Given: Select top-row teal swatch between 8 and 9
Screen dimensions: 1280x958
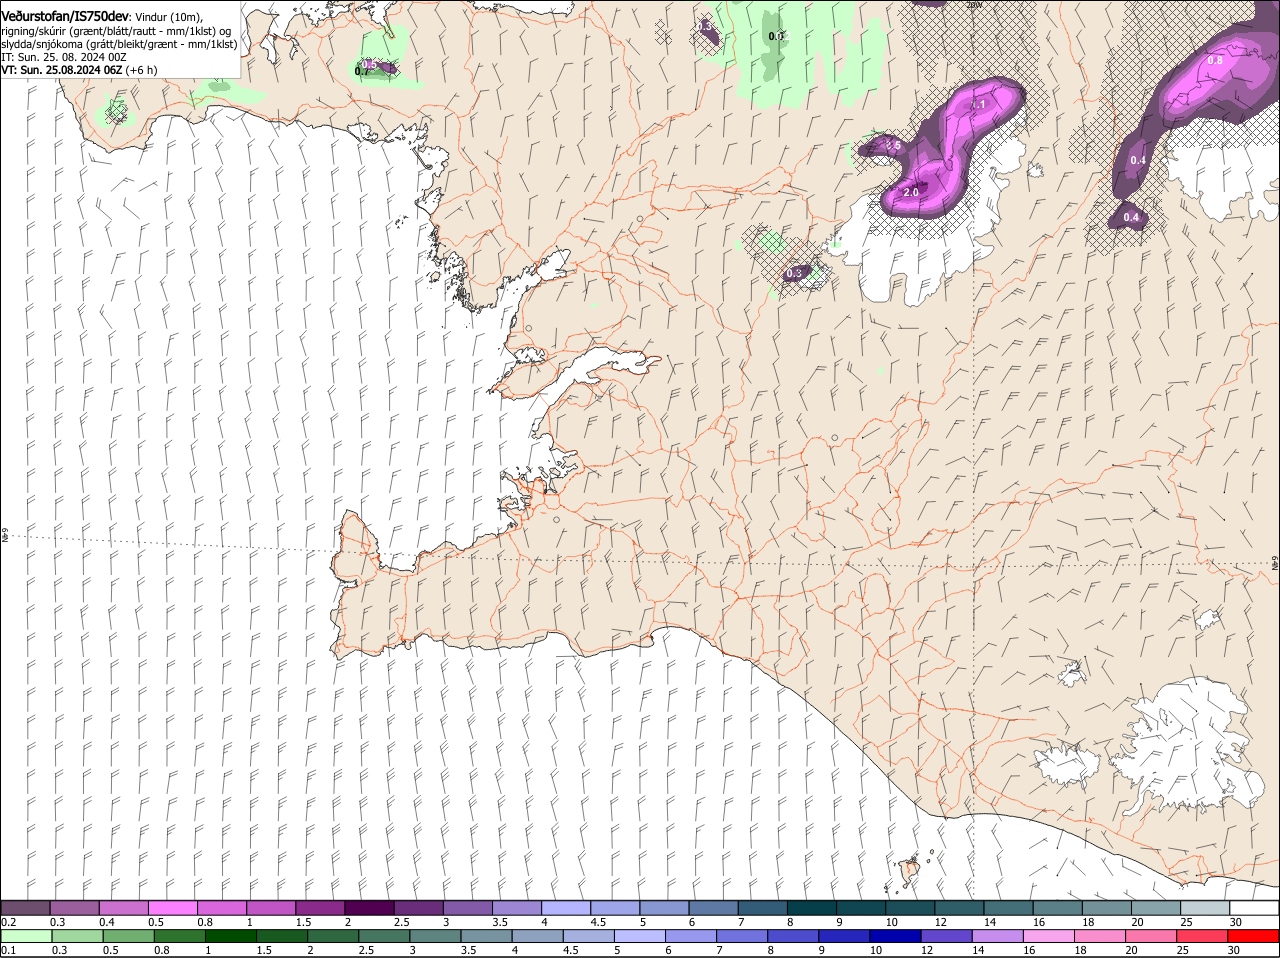Looking at the screenshot, I should [x=811, y=908].
